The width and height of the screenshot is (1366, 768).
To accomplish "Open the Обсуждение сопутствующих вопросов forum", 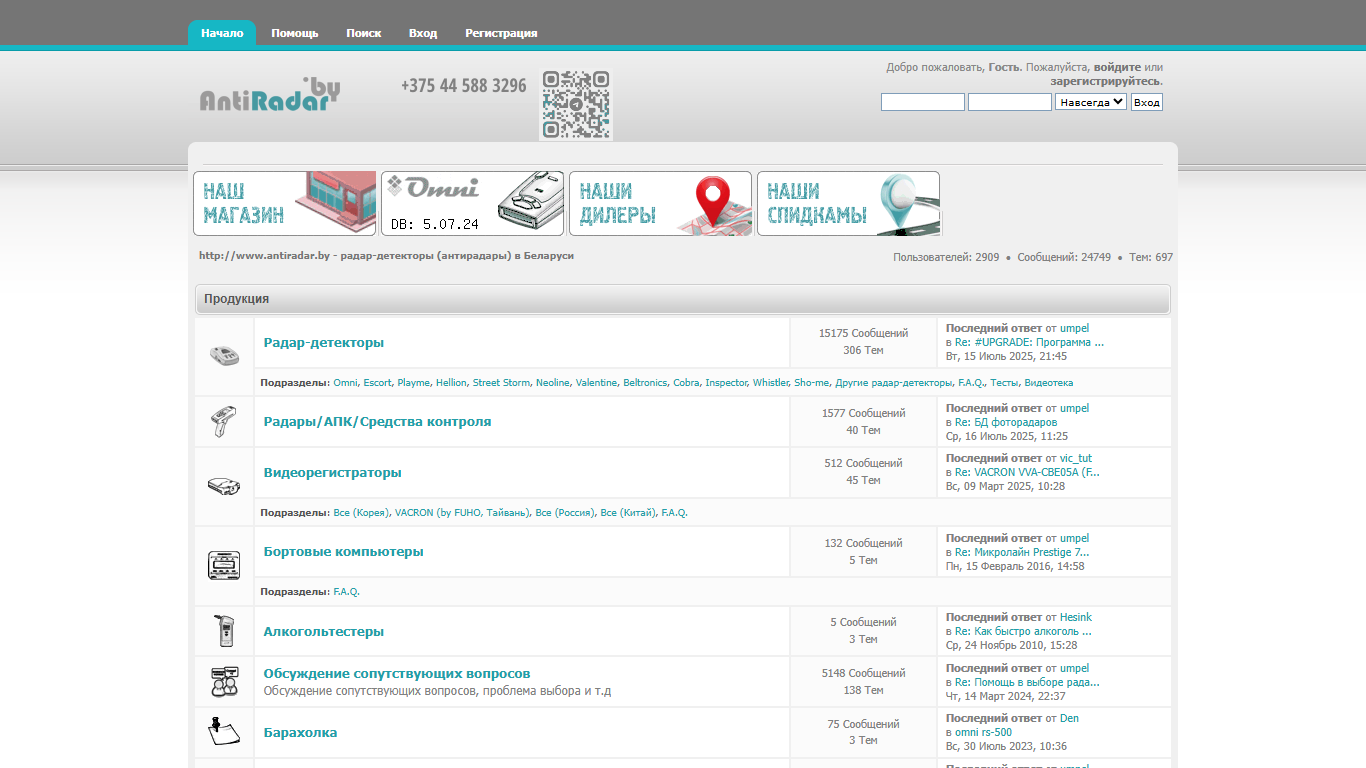I will [397, 673].
